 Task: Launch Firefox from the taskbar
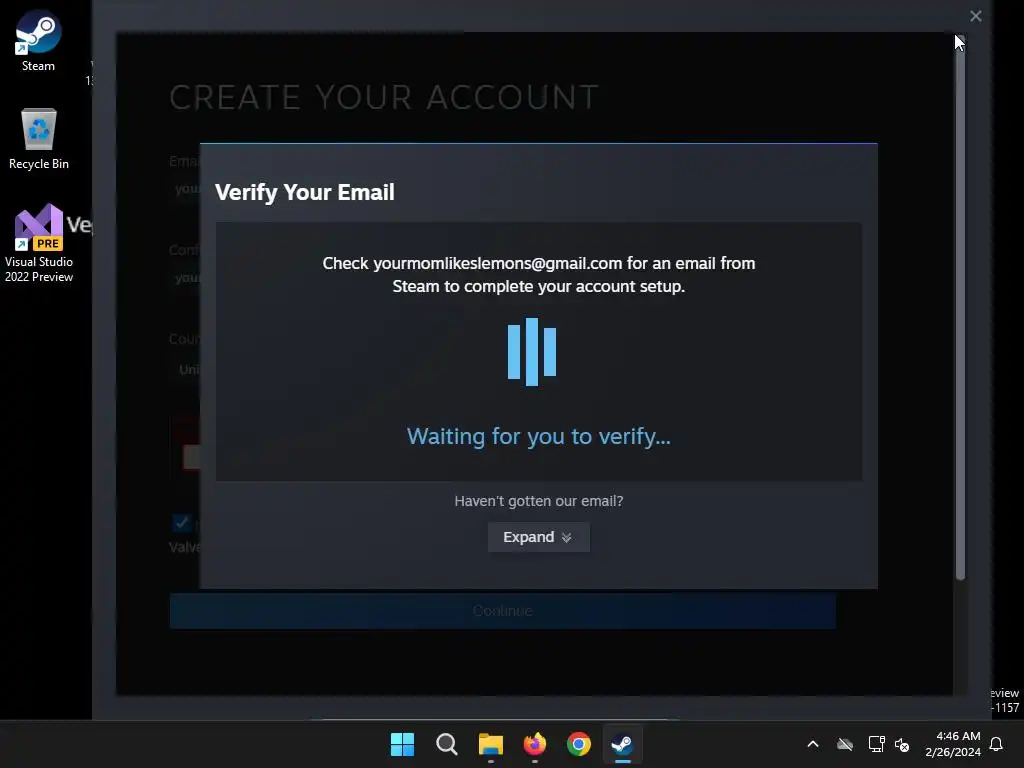click(x=535, y=744)
